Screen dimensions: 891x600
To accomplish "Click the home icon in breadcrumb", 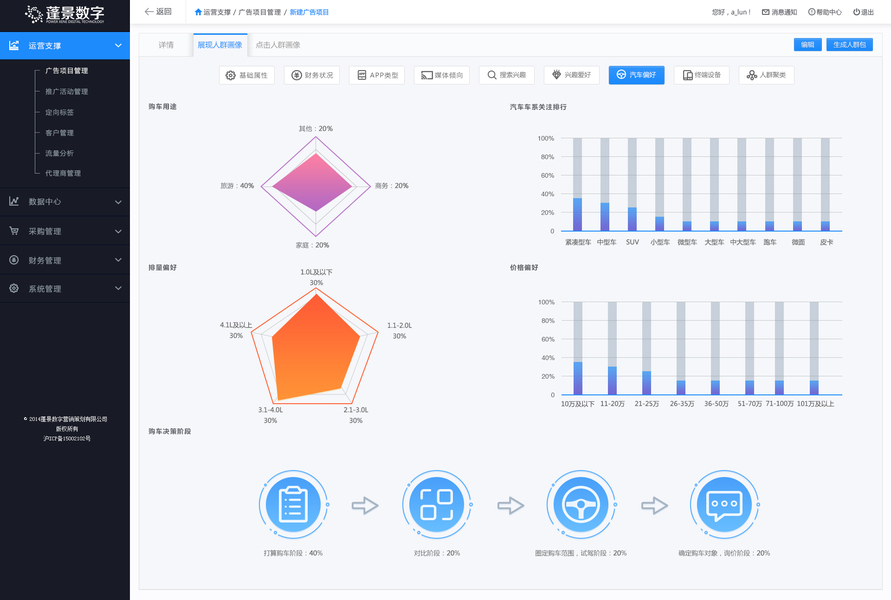I will click(198, 12).
